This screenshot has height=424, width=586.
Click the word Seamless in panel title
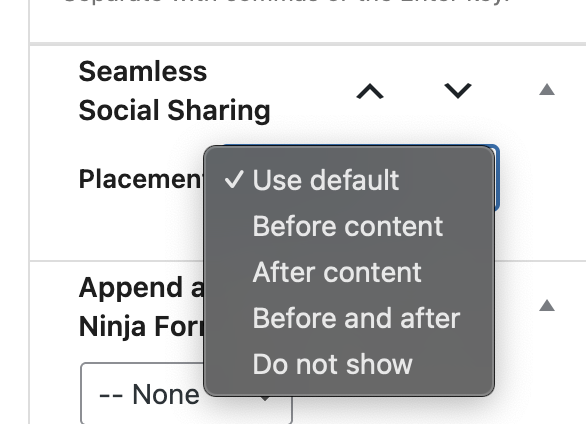tap(143, 71)
